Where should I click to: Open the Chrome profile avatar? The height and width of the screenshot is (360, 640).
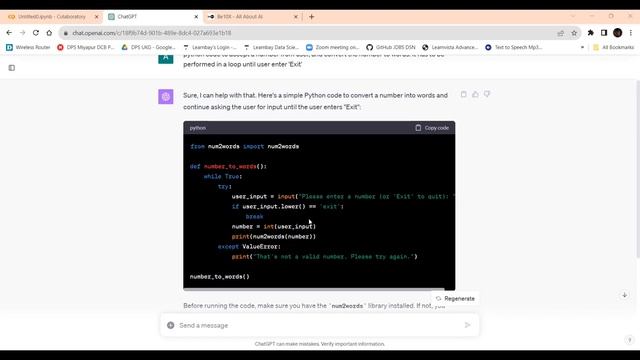(618, 33)
